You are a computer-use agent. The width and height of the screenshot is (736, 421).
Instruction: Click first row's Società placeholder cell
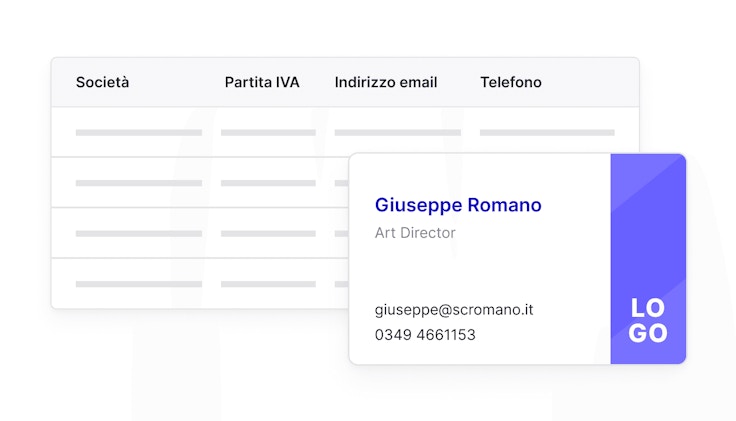coord(138,132)
